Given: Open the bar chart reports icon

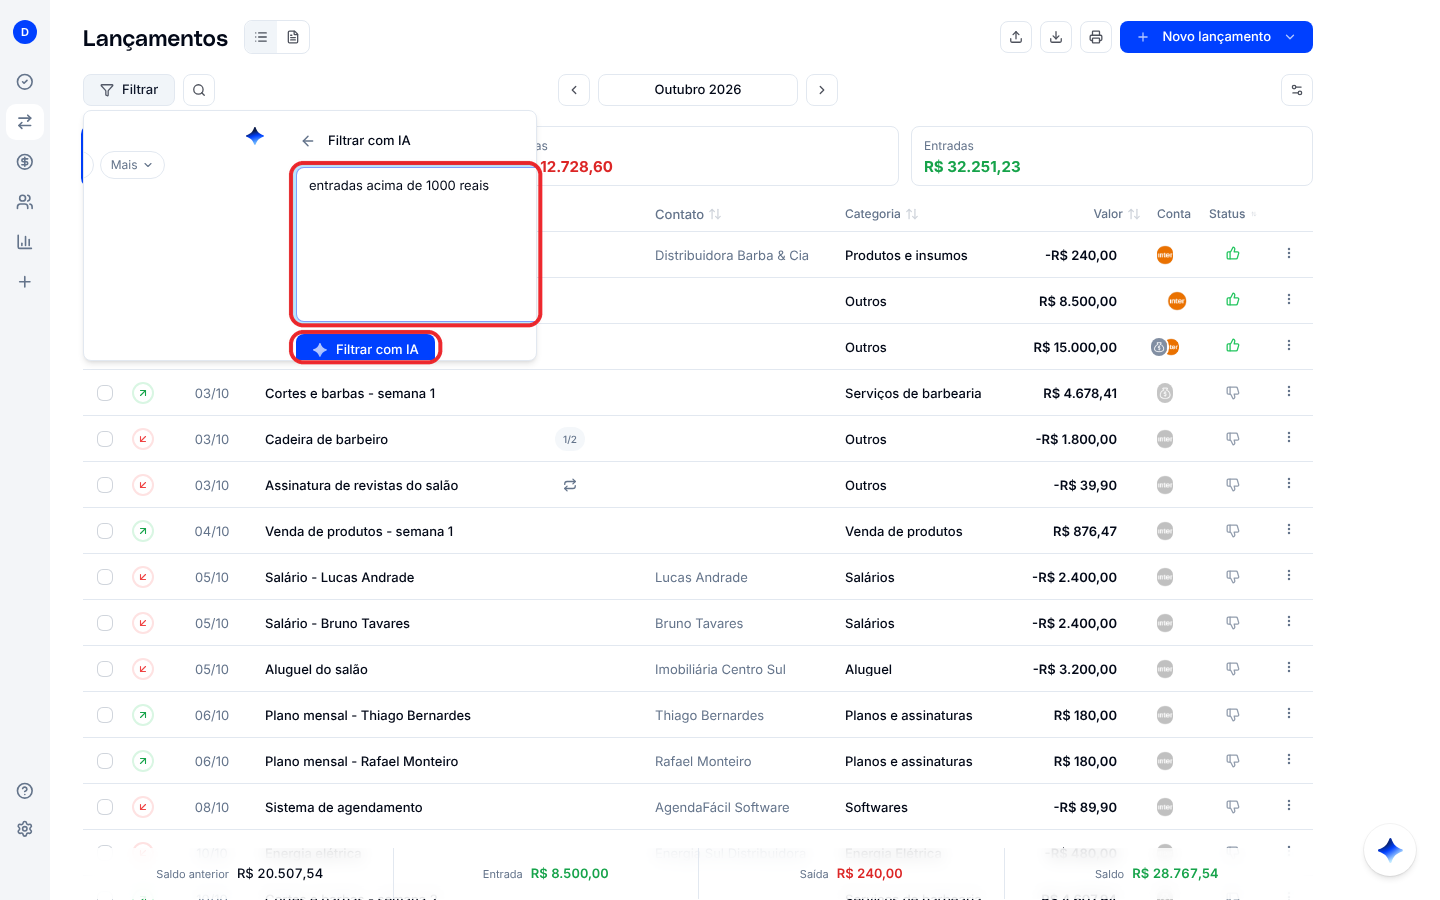Looking at the screenshot, I should 25,242.
